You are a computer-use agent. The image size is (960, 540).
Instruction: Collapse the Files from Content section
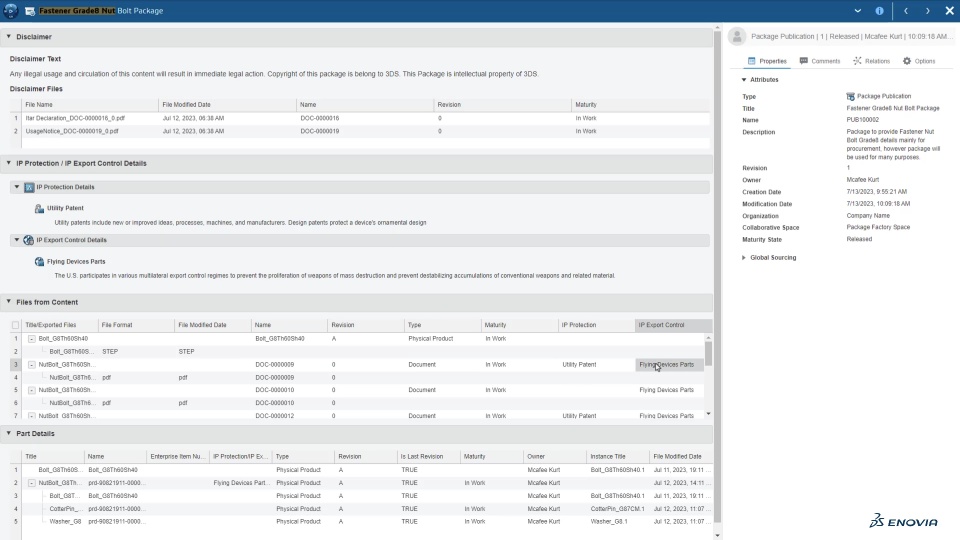click(9, 302)
